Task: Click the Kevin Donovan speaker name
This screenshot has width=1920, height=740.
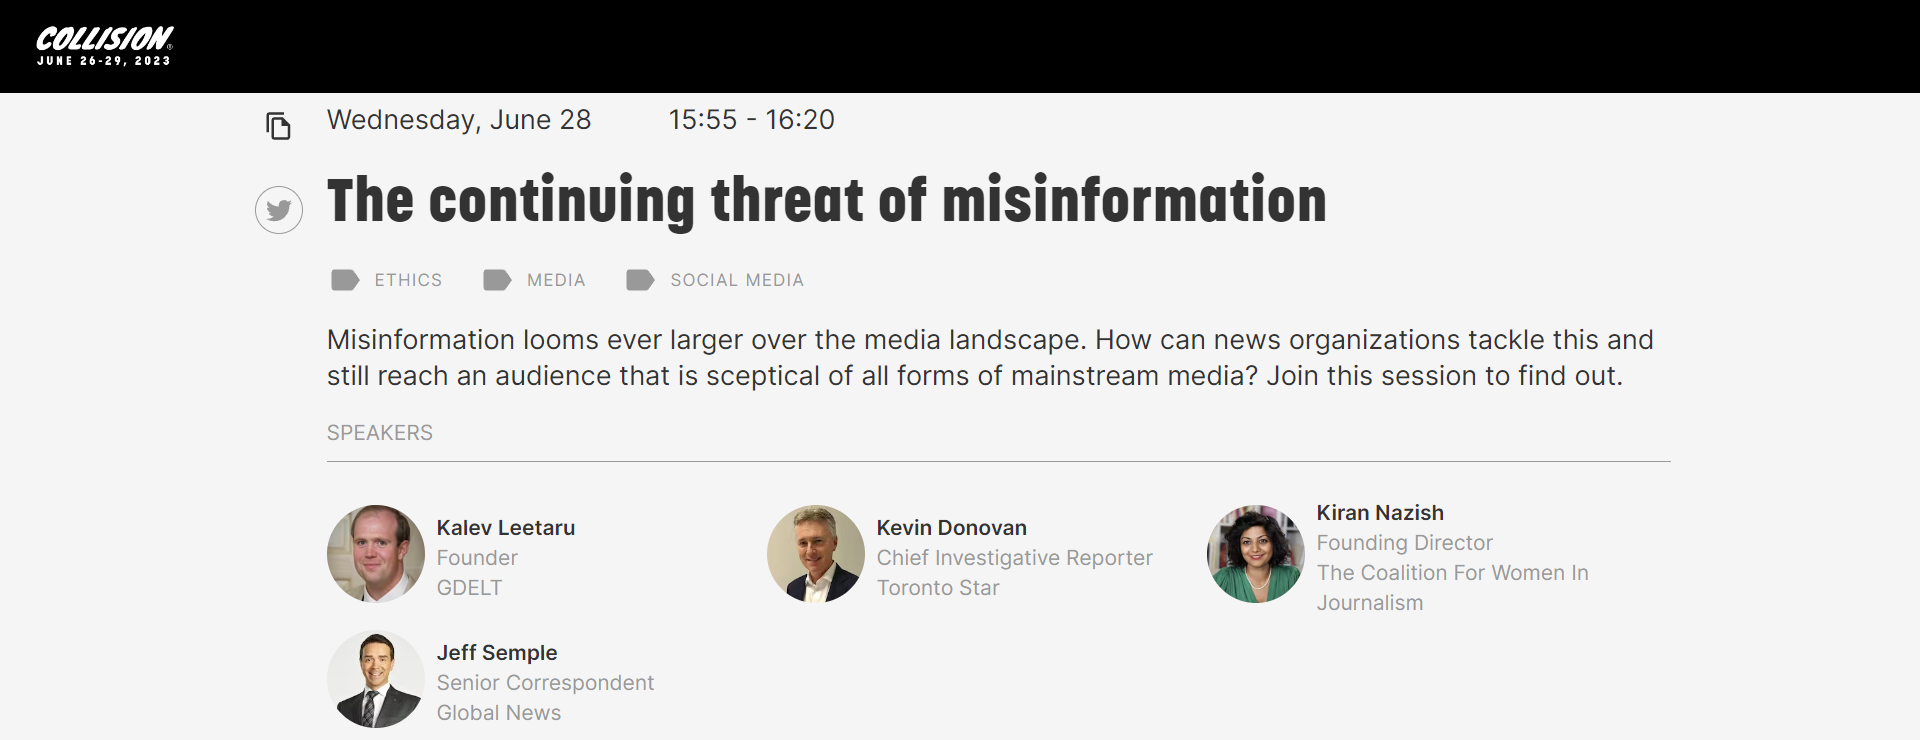Action: (952, 528)
